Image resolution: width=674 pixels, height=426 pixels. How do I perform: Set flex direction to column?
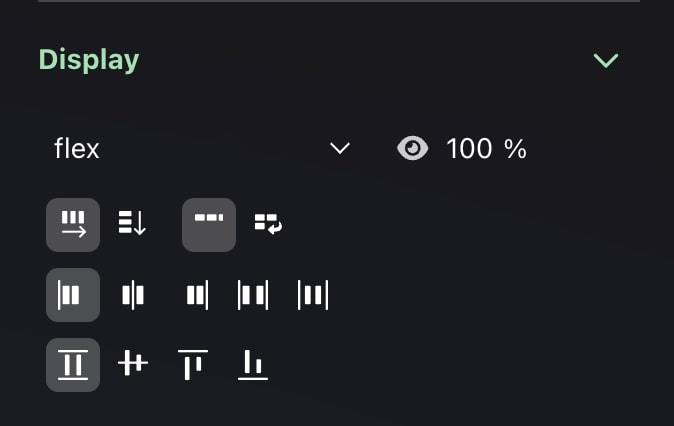(132, 224)
